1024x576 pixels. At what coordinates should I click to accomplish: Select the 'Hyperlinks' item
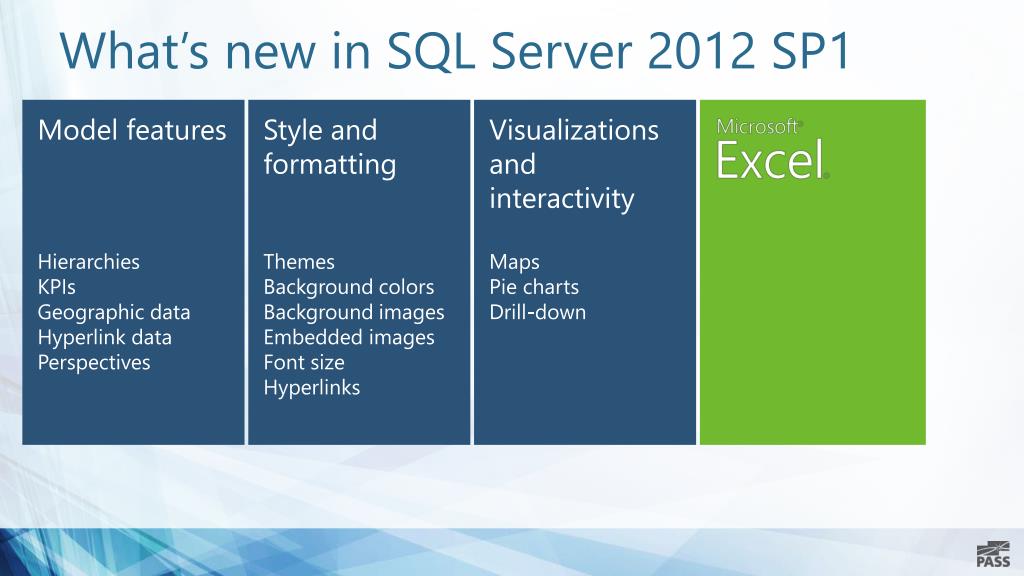click(312, 388)
